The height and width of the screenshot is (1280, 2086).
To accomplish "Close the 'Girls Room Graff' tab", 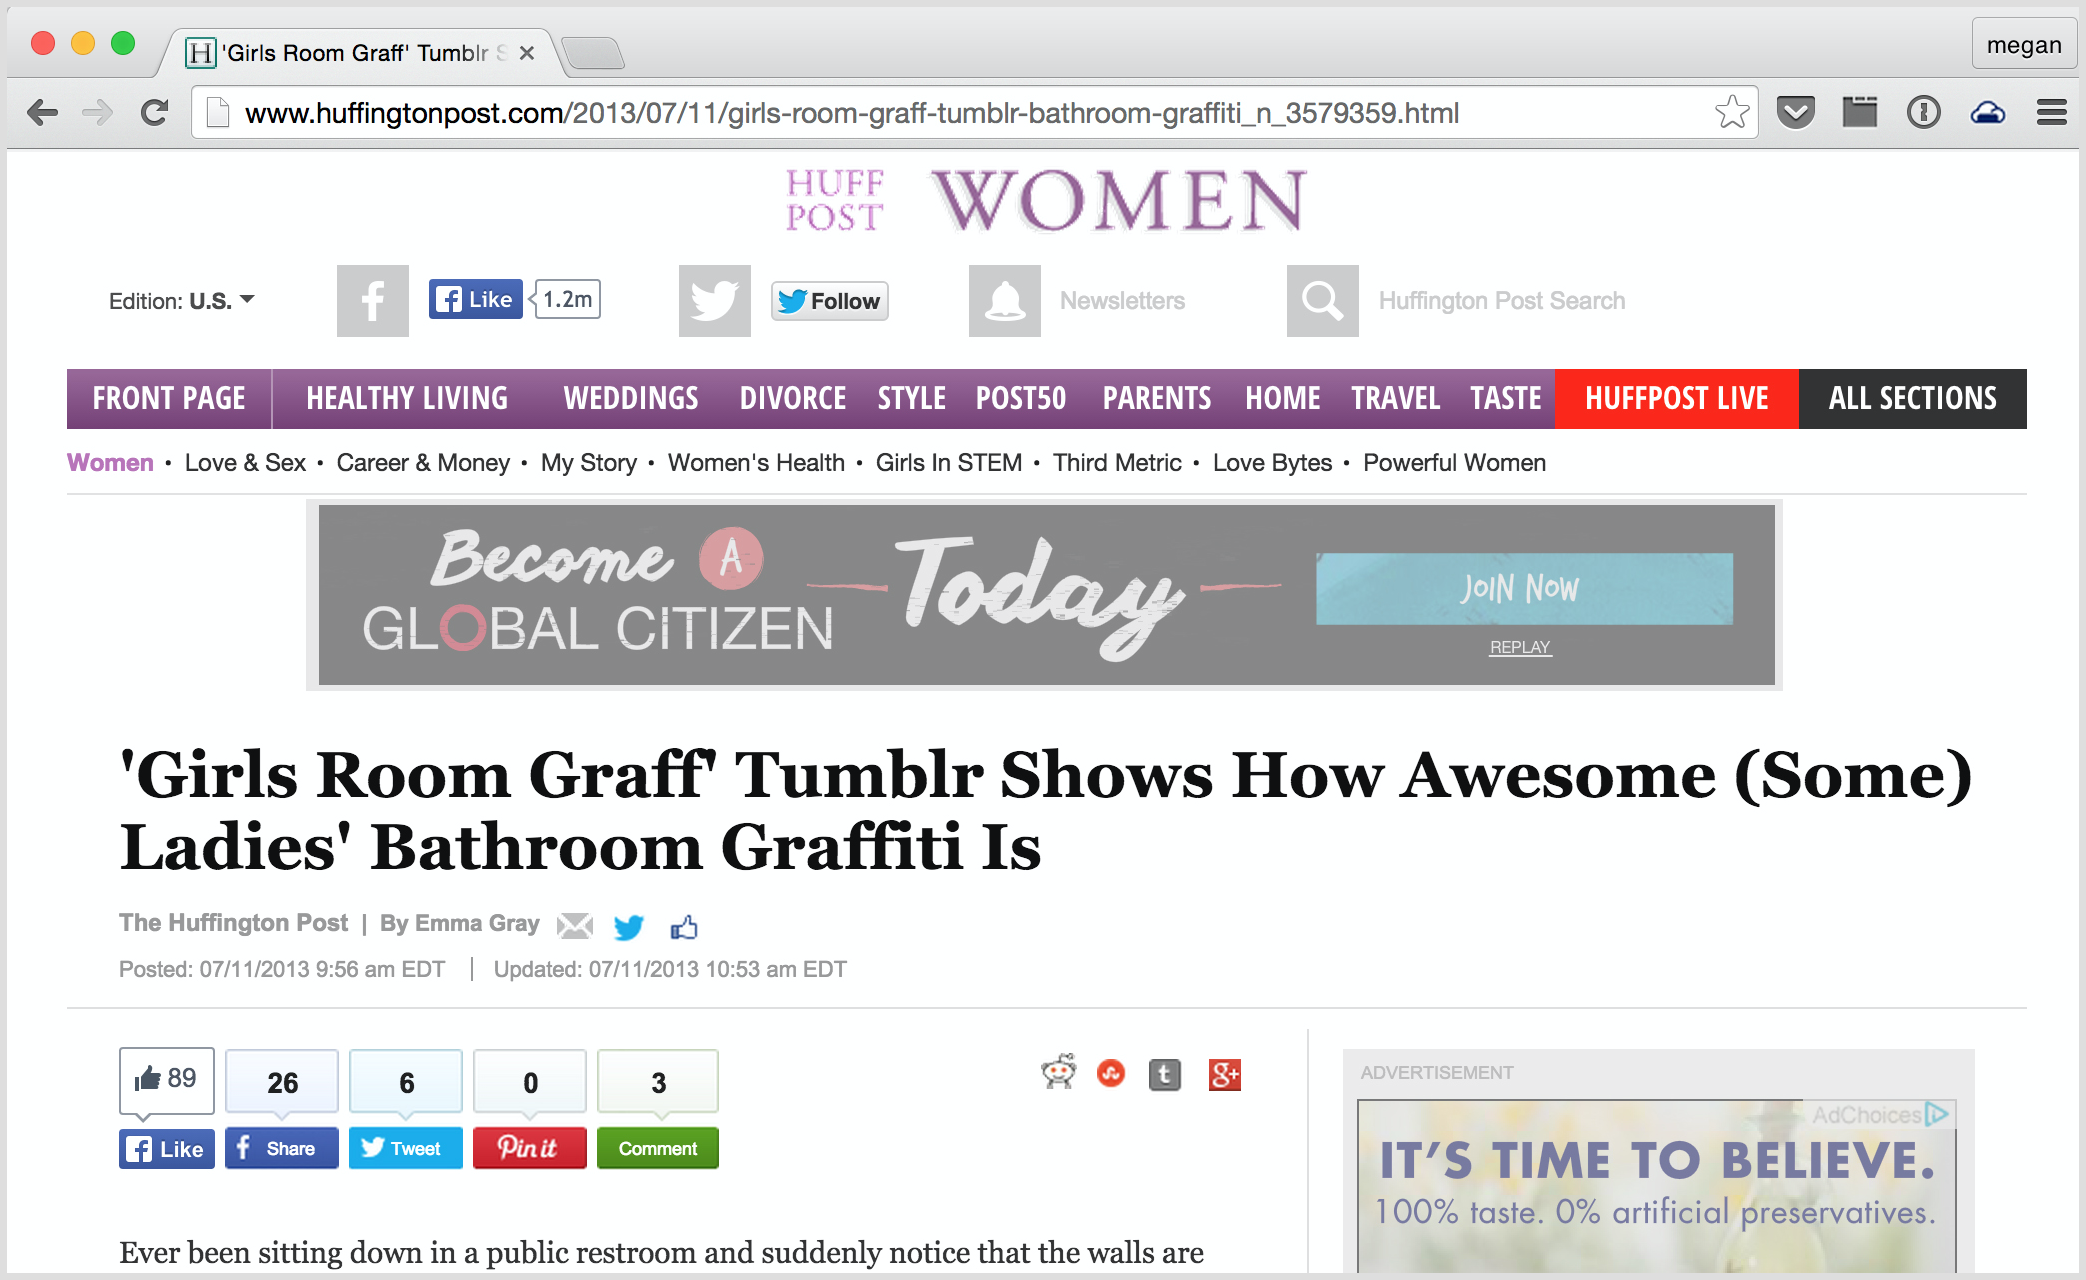I will tap(527, 53).
